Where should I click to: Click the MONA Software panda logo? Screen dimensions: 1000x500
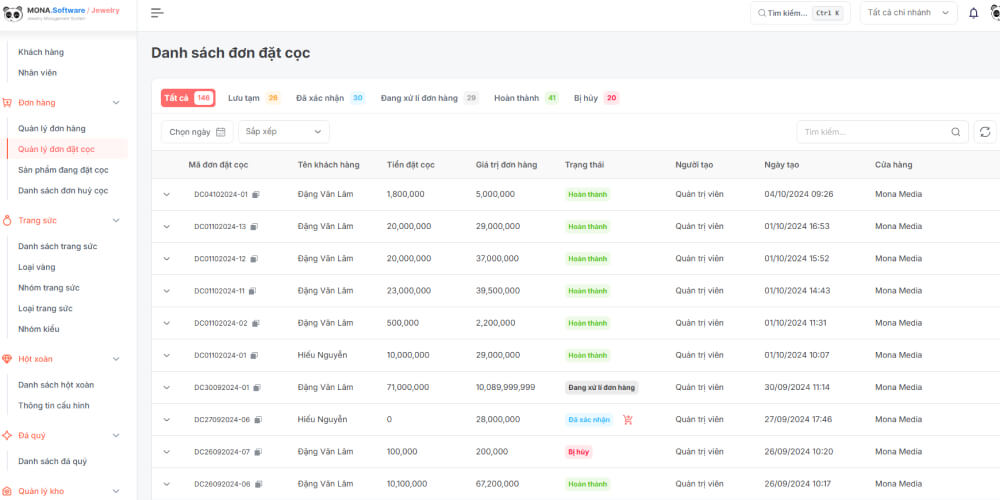[x=13, y=13]
